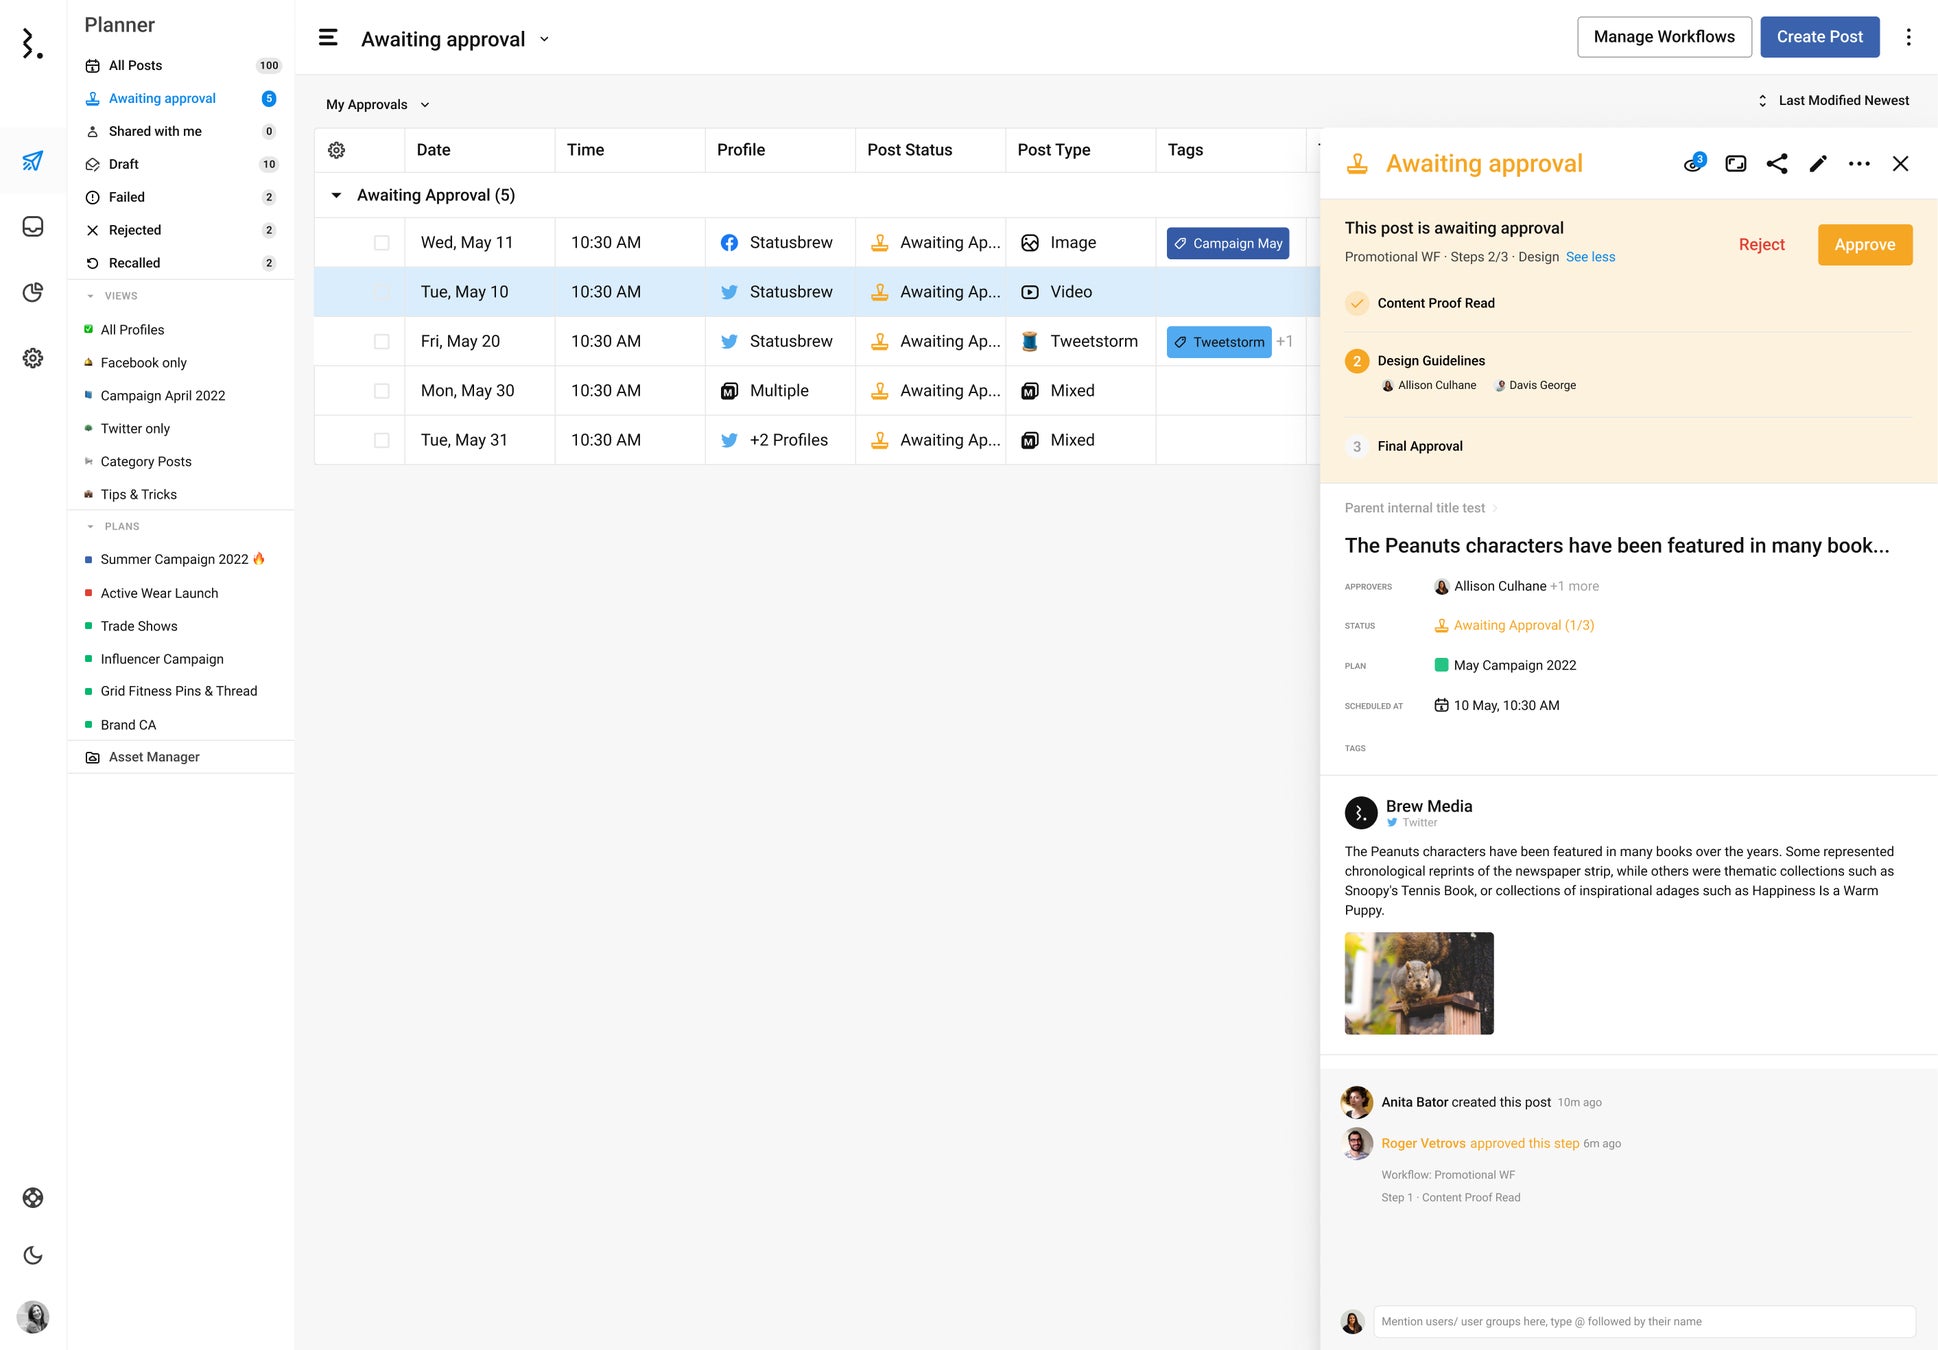Click the May Campaign 2022 green plan swatch

point(1441,665)
